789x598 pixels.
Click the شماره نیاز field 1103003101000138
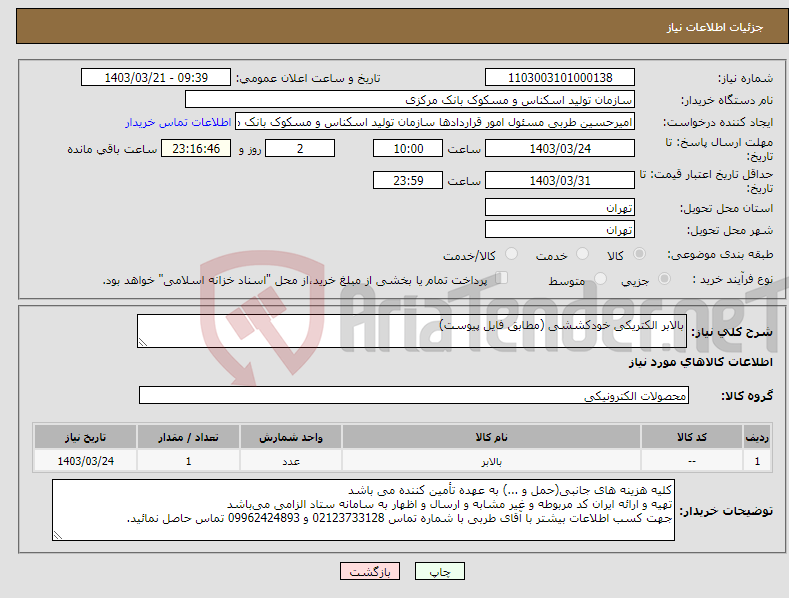pyautogui.click(x=560, y=78)
